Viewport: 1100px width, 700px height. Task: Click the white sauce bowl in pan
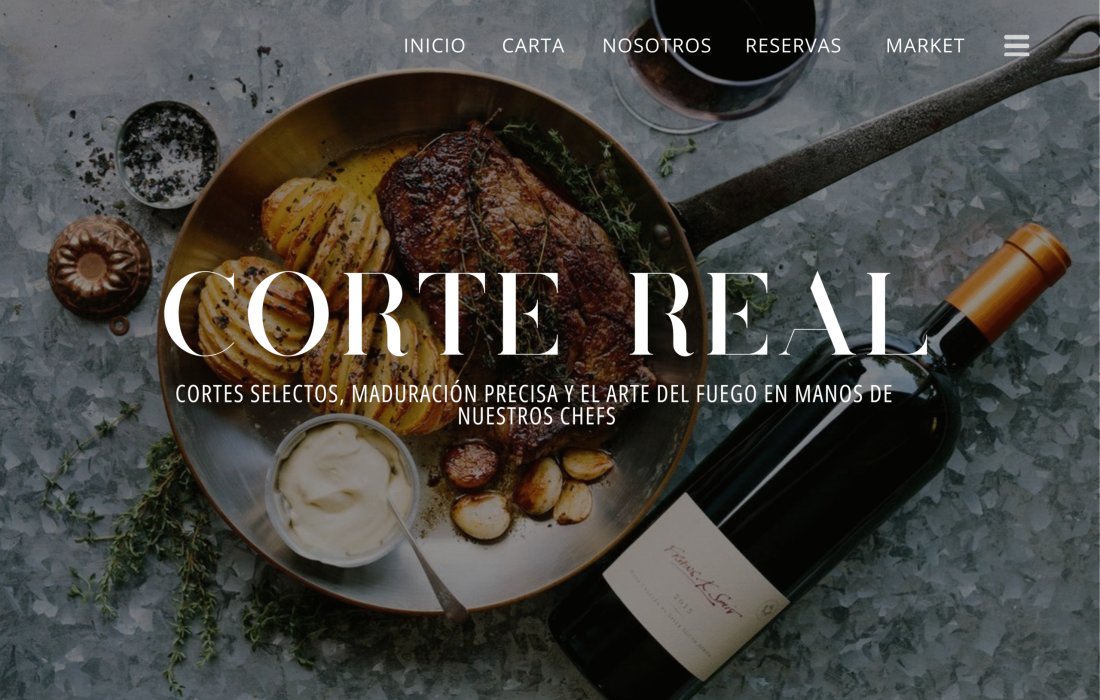342,490
